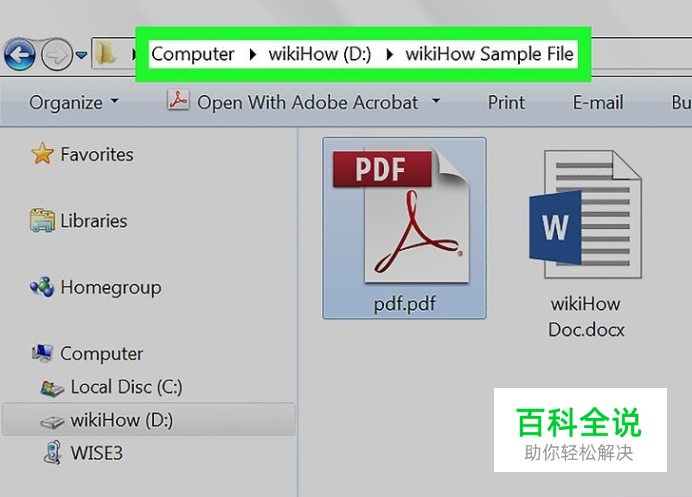Select Computer in the address breadcrumb
This screenshot has width=692, height=497.
click(x=192, y=54)
